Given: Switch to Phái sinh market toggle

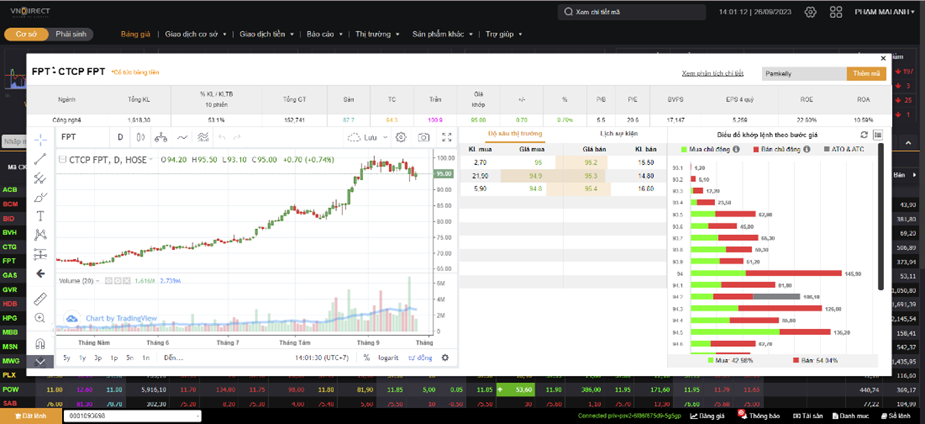Looking at the screenshot, I should [71, 34].
